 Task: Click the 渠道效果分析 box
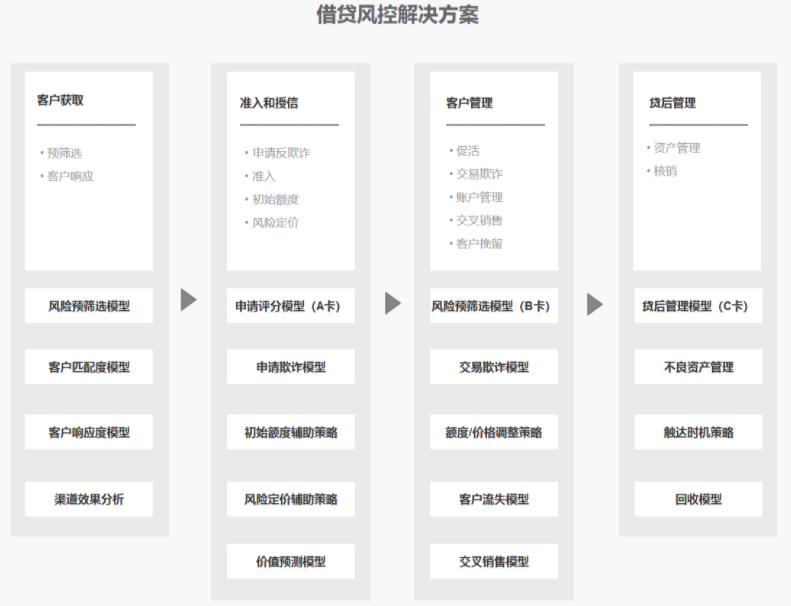[x=89, y=499]
